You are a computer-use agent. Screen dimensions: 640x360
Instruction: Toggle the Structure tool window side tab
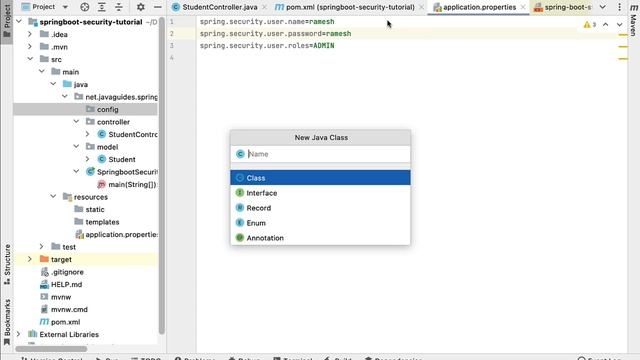click(7, 264)
